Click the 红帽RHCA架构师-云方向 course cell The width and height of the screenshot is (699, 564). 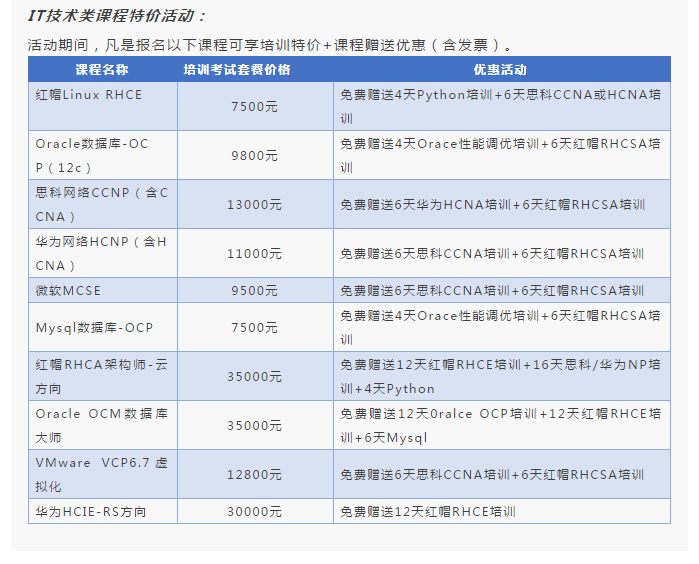point(102,377)
